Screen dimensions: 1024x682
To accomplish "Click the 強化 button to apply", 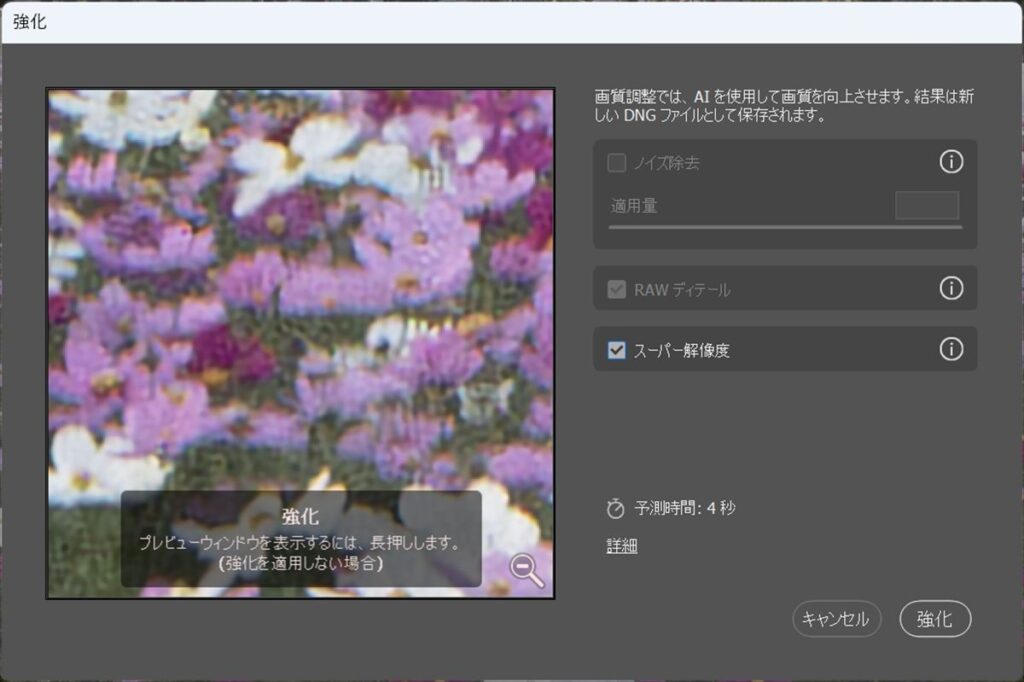I will (935, 619).
